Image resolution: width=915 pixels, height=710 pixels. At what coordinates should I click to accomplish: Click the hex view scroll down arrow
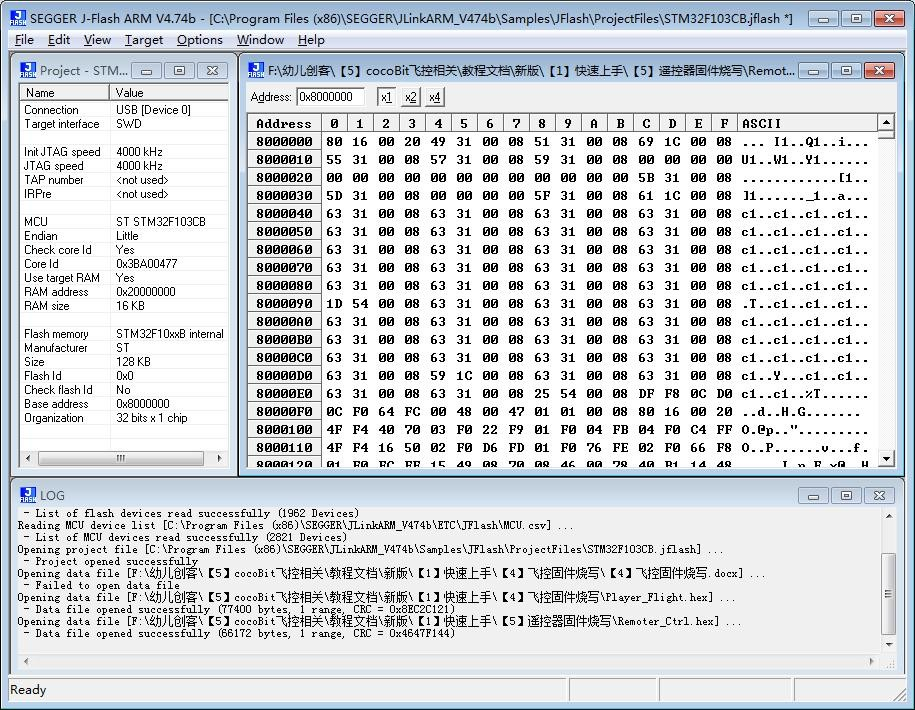(886, 459)
